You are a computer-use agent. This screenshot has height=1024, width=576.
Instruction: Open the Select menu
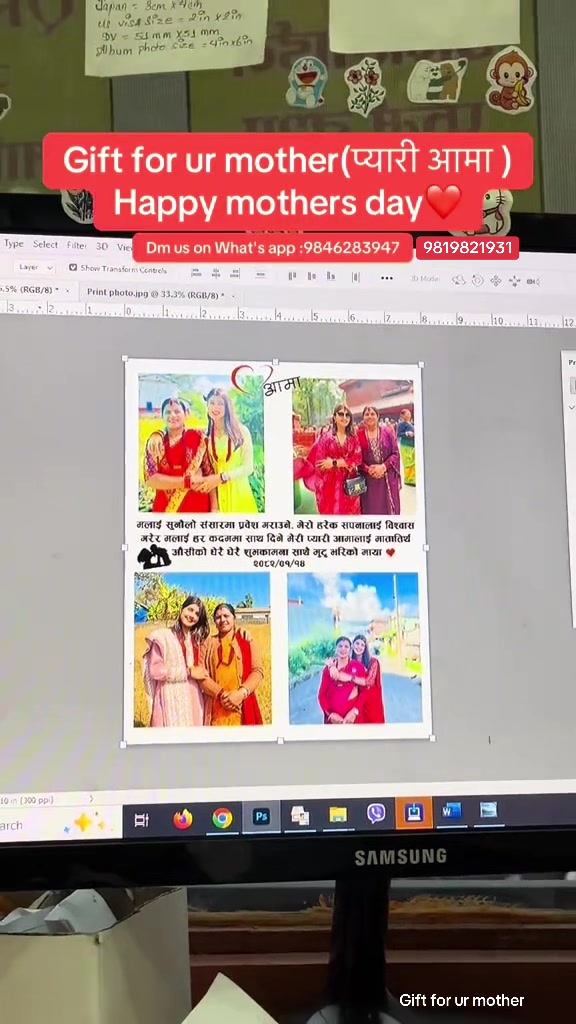point(46,244)
